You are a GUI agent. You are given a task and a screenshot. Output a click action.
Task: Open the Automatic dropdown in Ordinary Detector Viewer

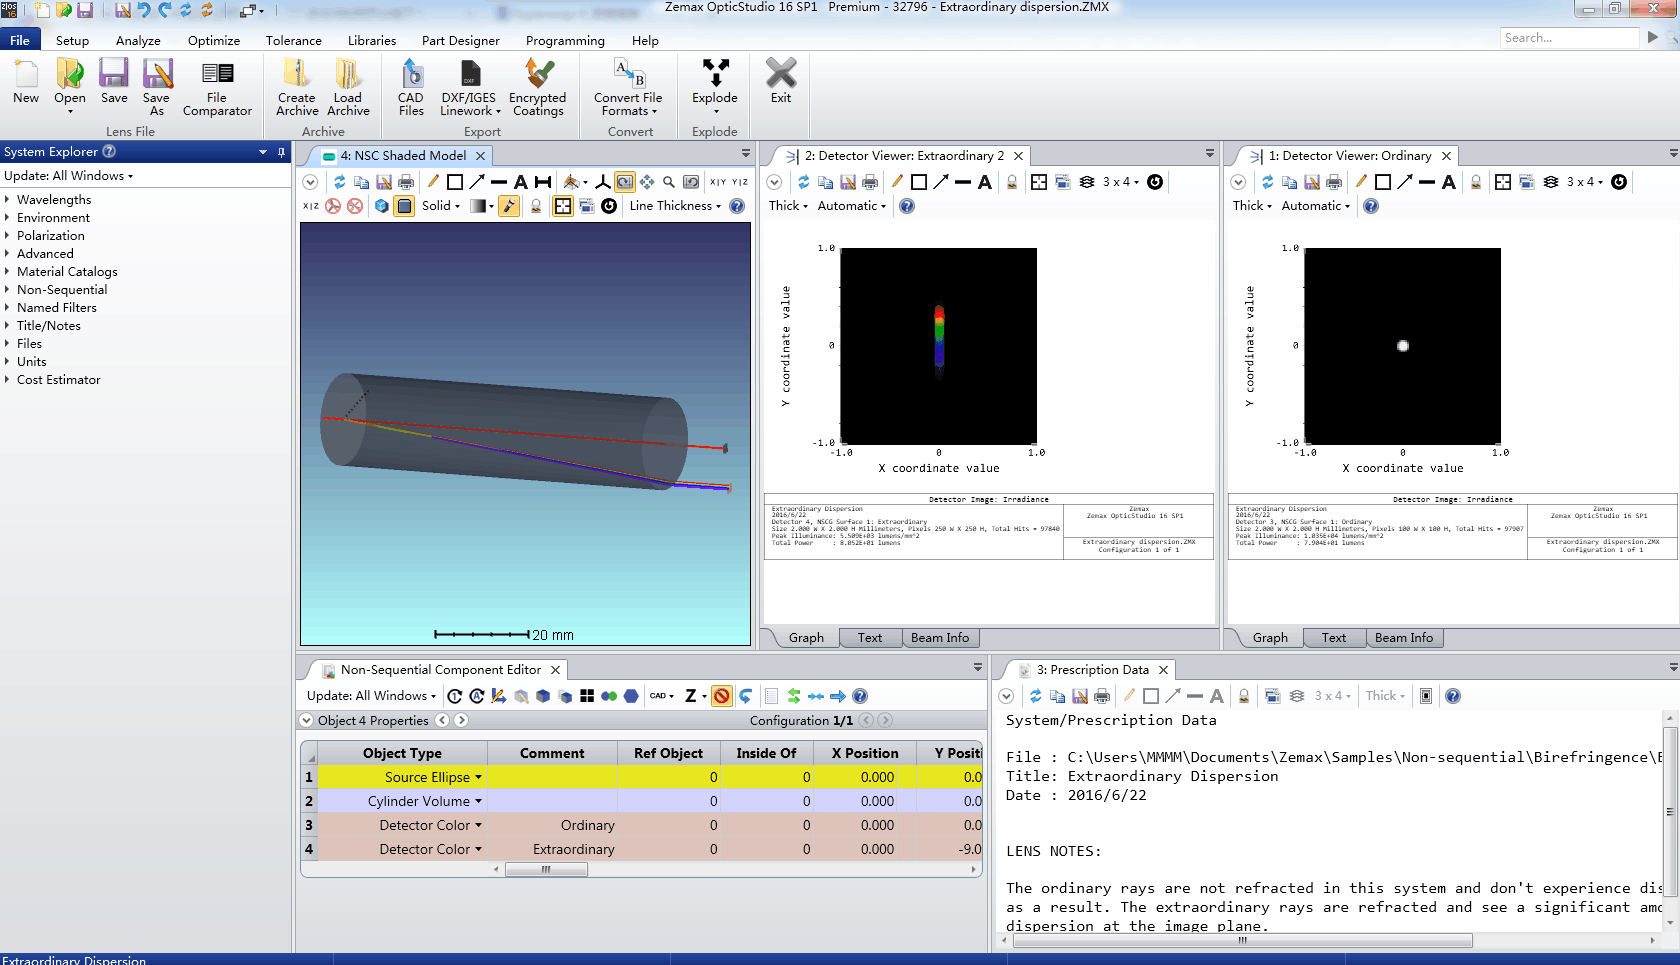point(1316,206)
